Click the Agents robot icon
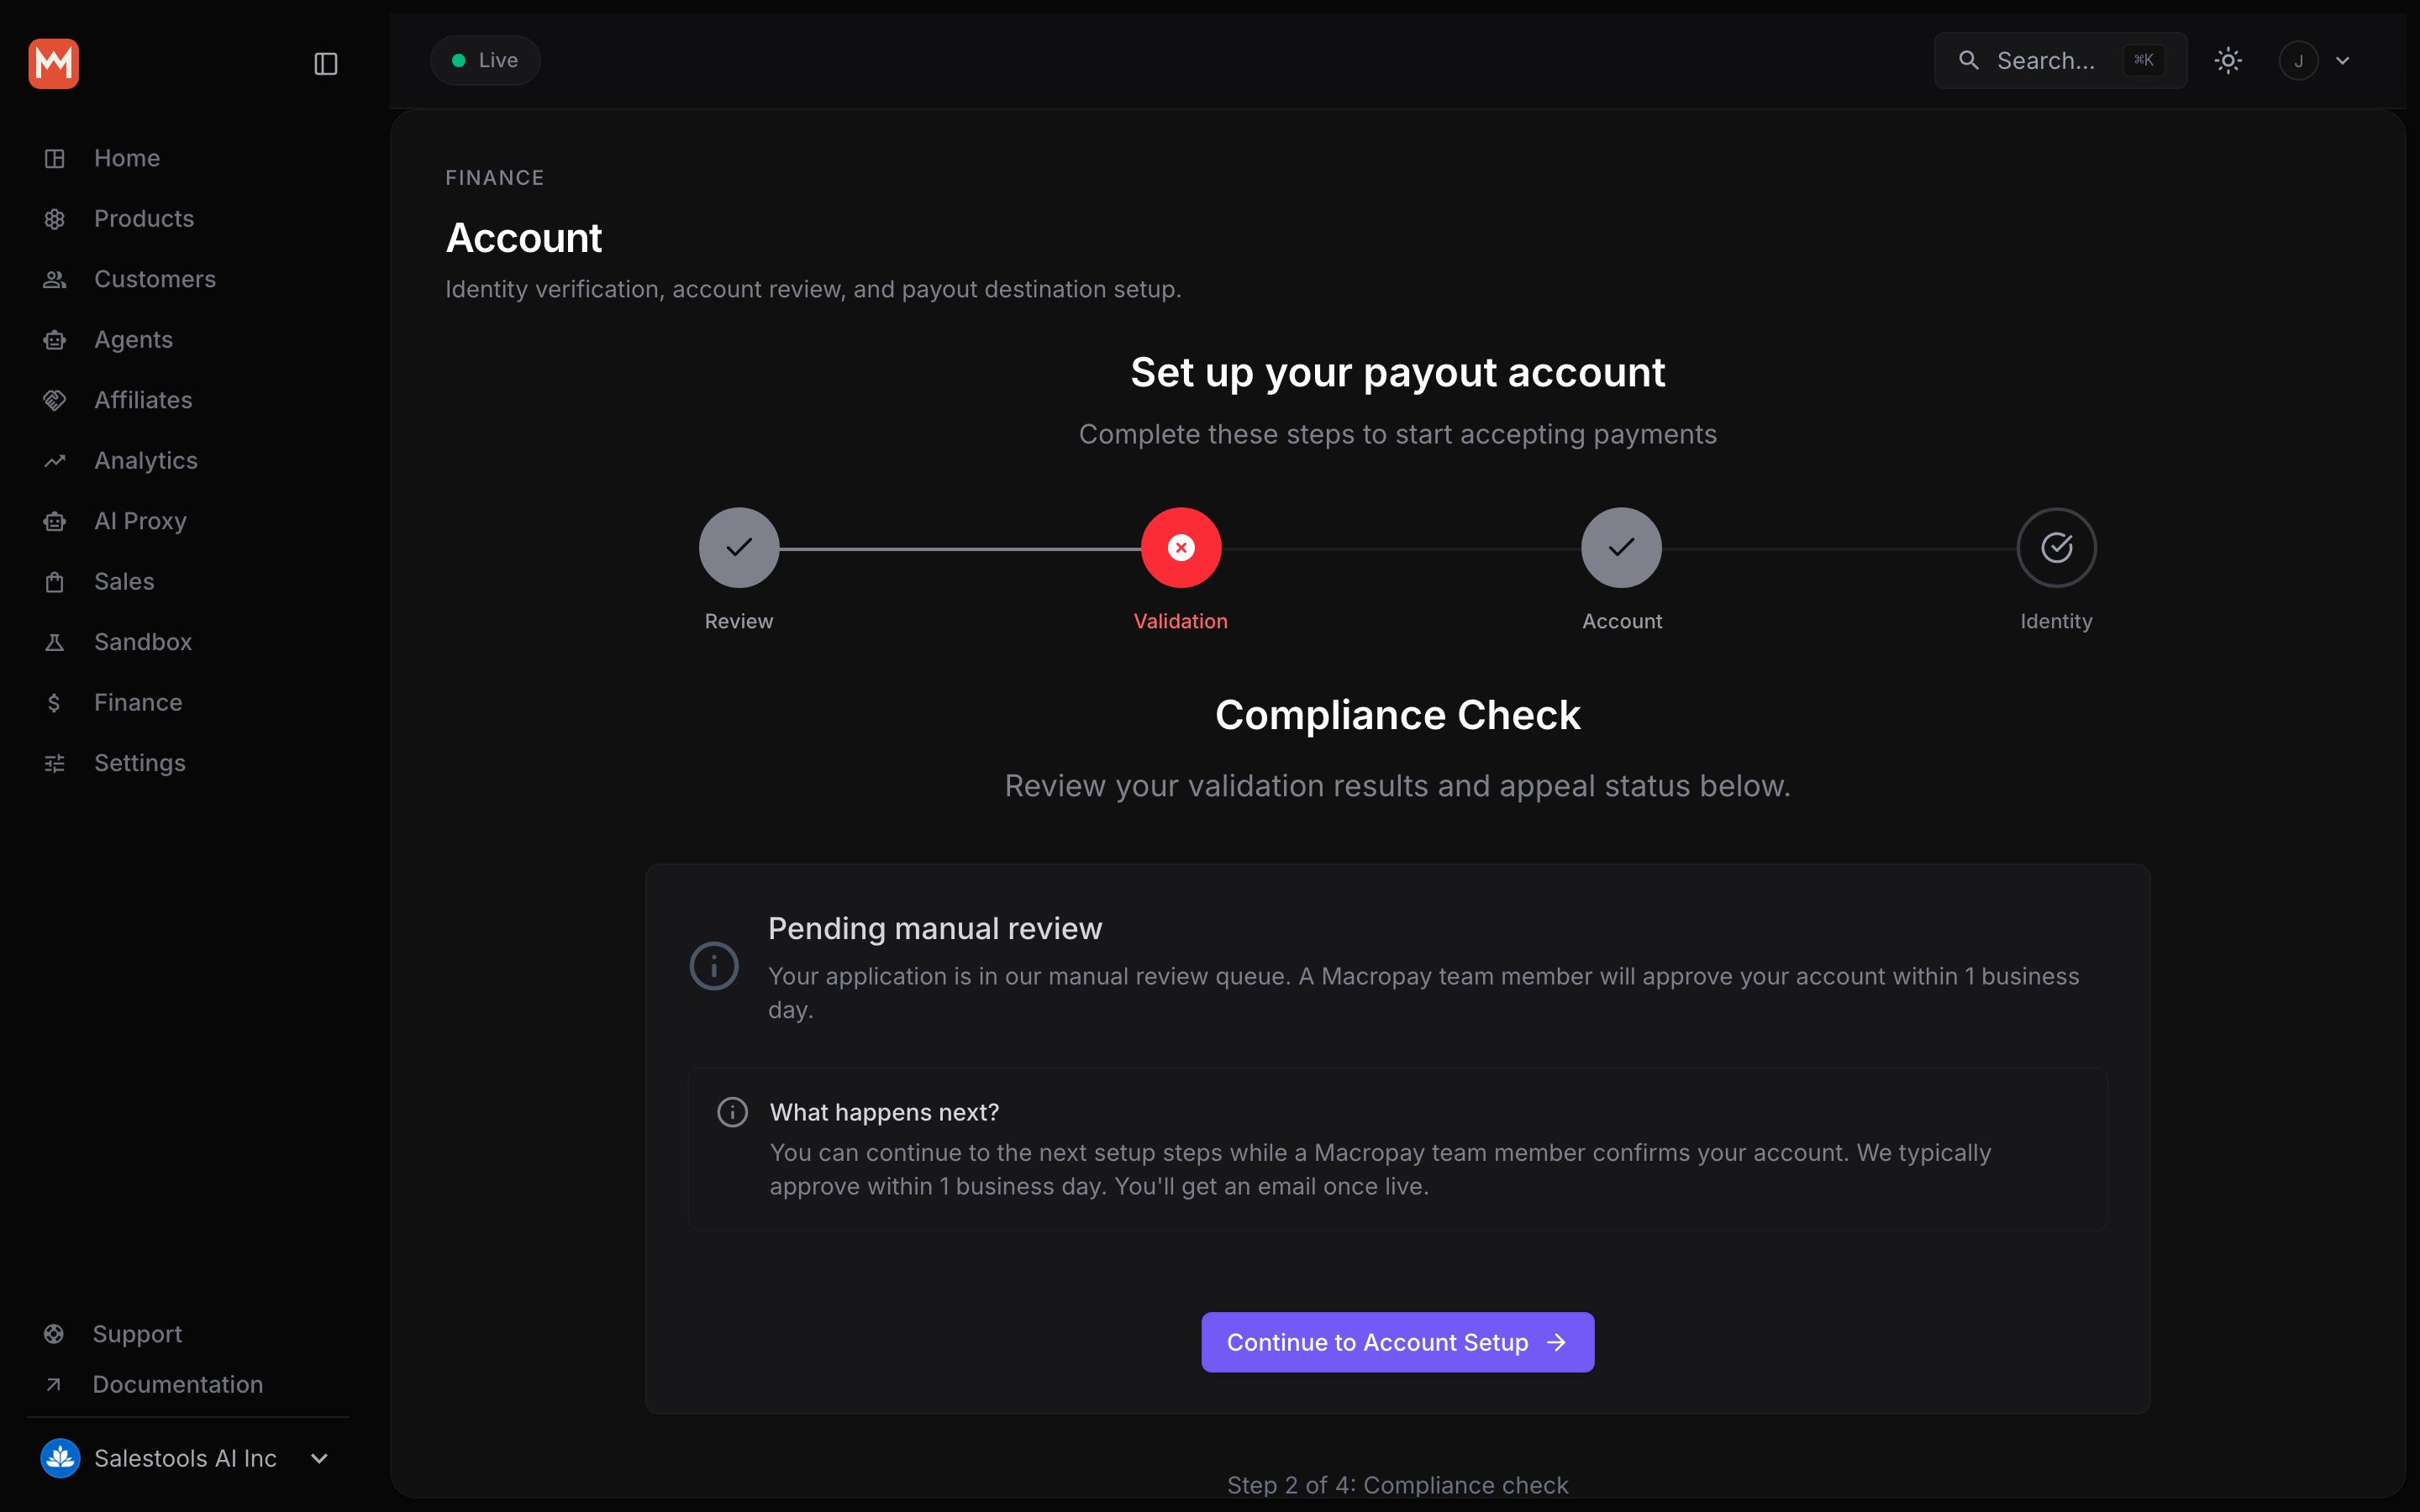The image size is (2420, 1512). click(55, 340)
